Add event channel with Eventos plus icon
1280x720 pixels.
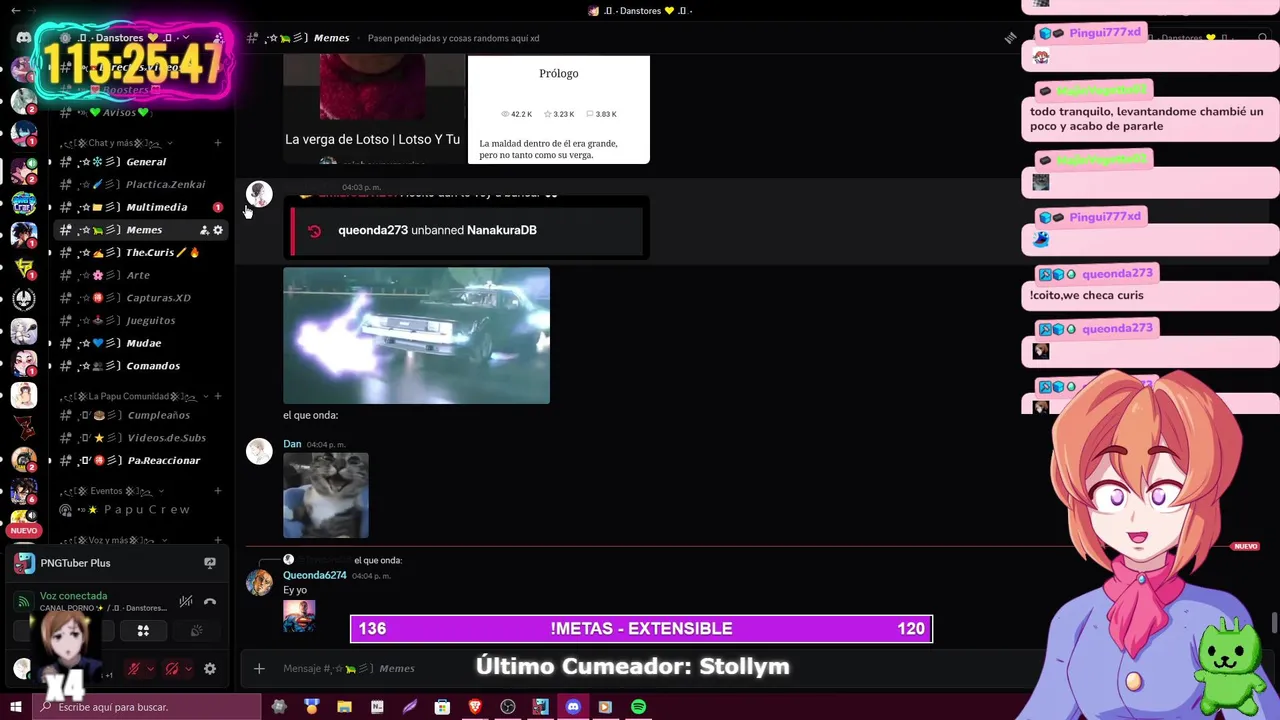coord(218,491)
